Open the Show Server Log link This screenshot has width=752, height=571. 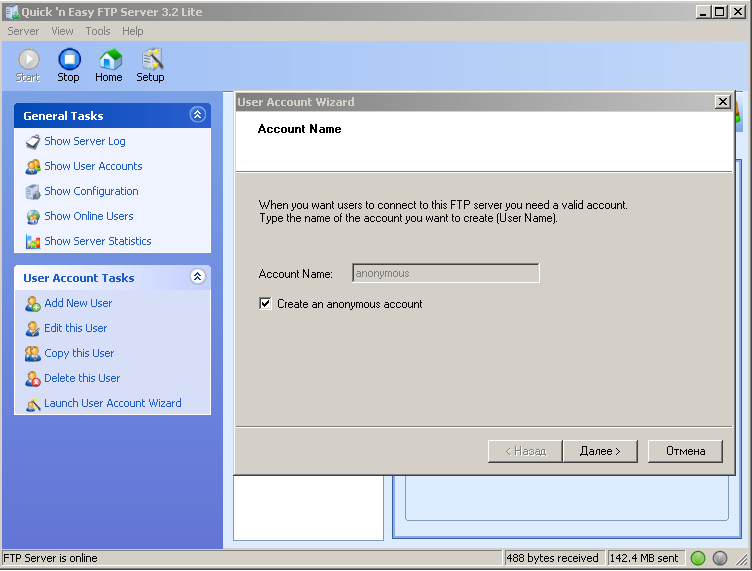coord(85,141)
